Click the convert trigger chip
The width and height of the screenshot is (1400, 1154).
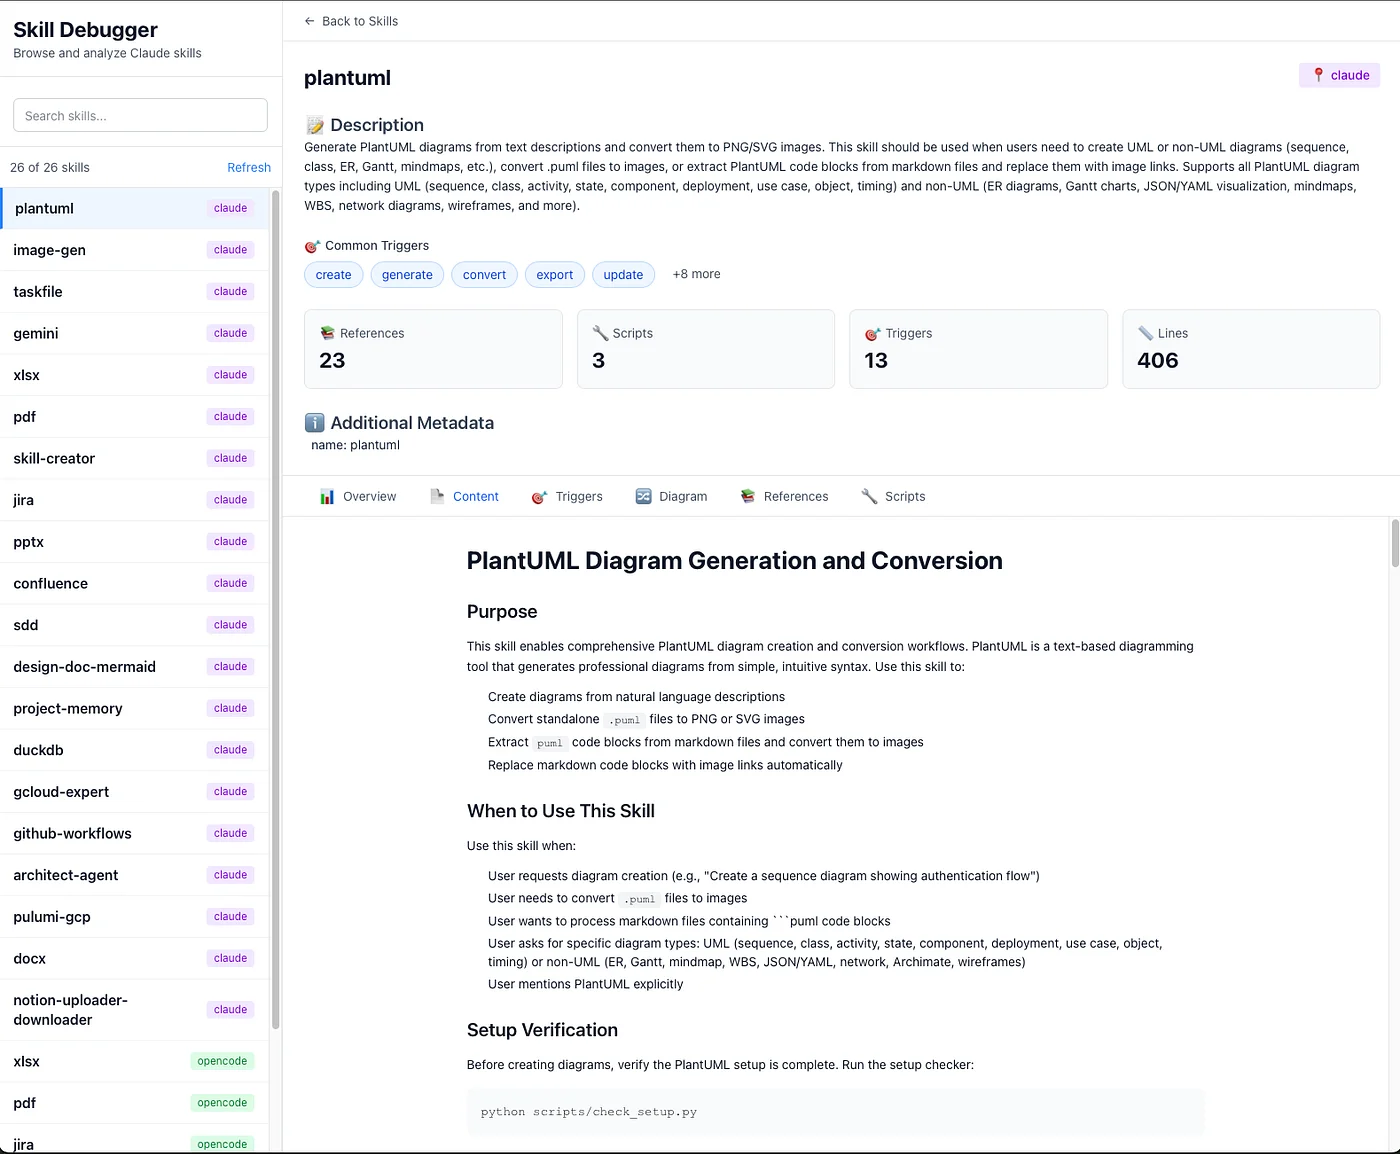(484, 275)
